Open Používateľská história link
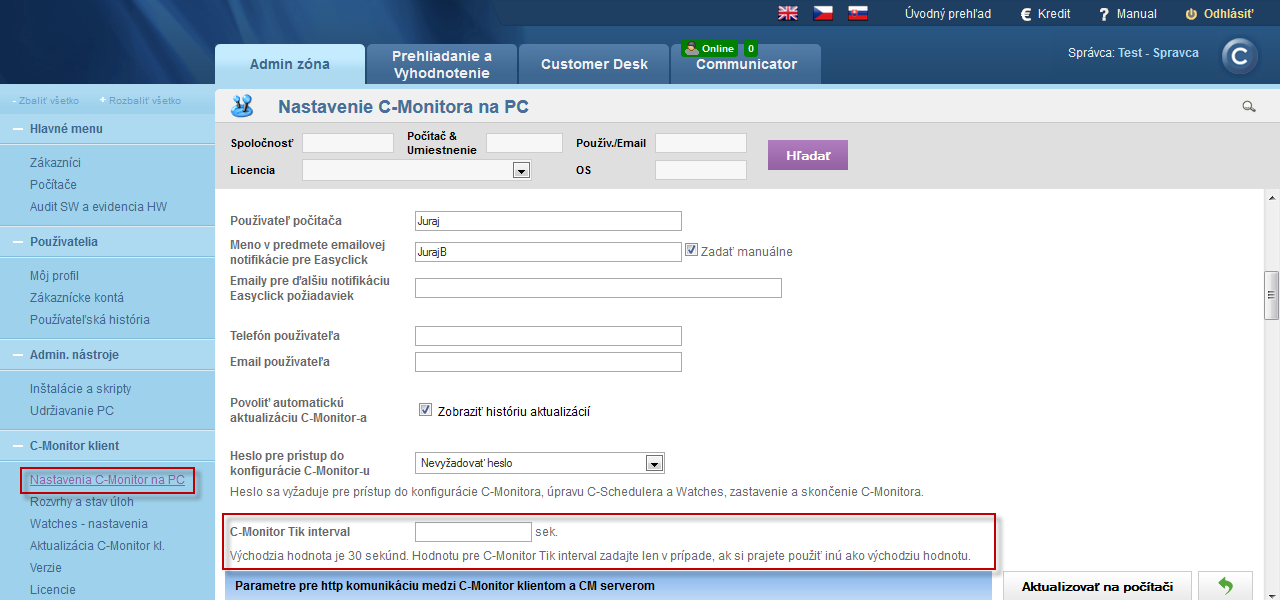 click(90, 320)
